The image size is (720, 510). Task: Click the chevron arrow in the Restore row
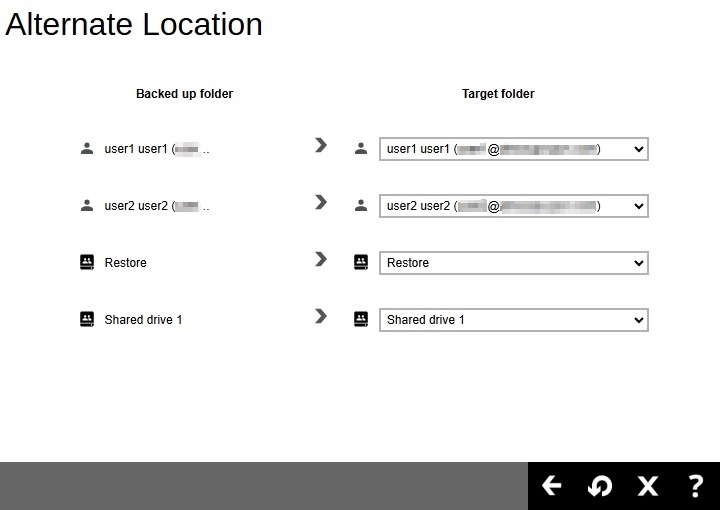[x=320, y=259]
